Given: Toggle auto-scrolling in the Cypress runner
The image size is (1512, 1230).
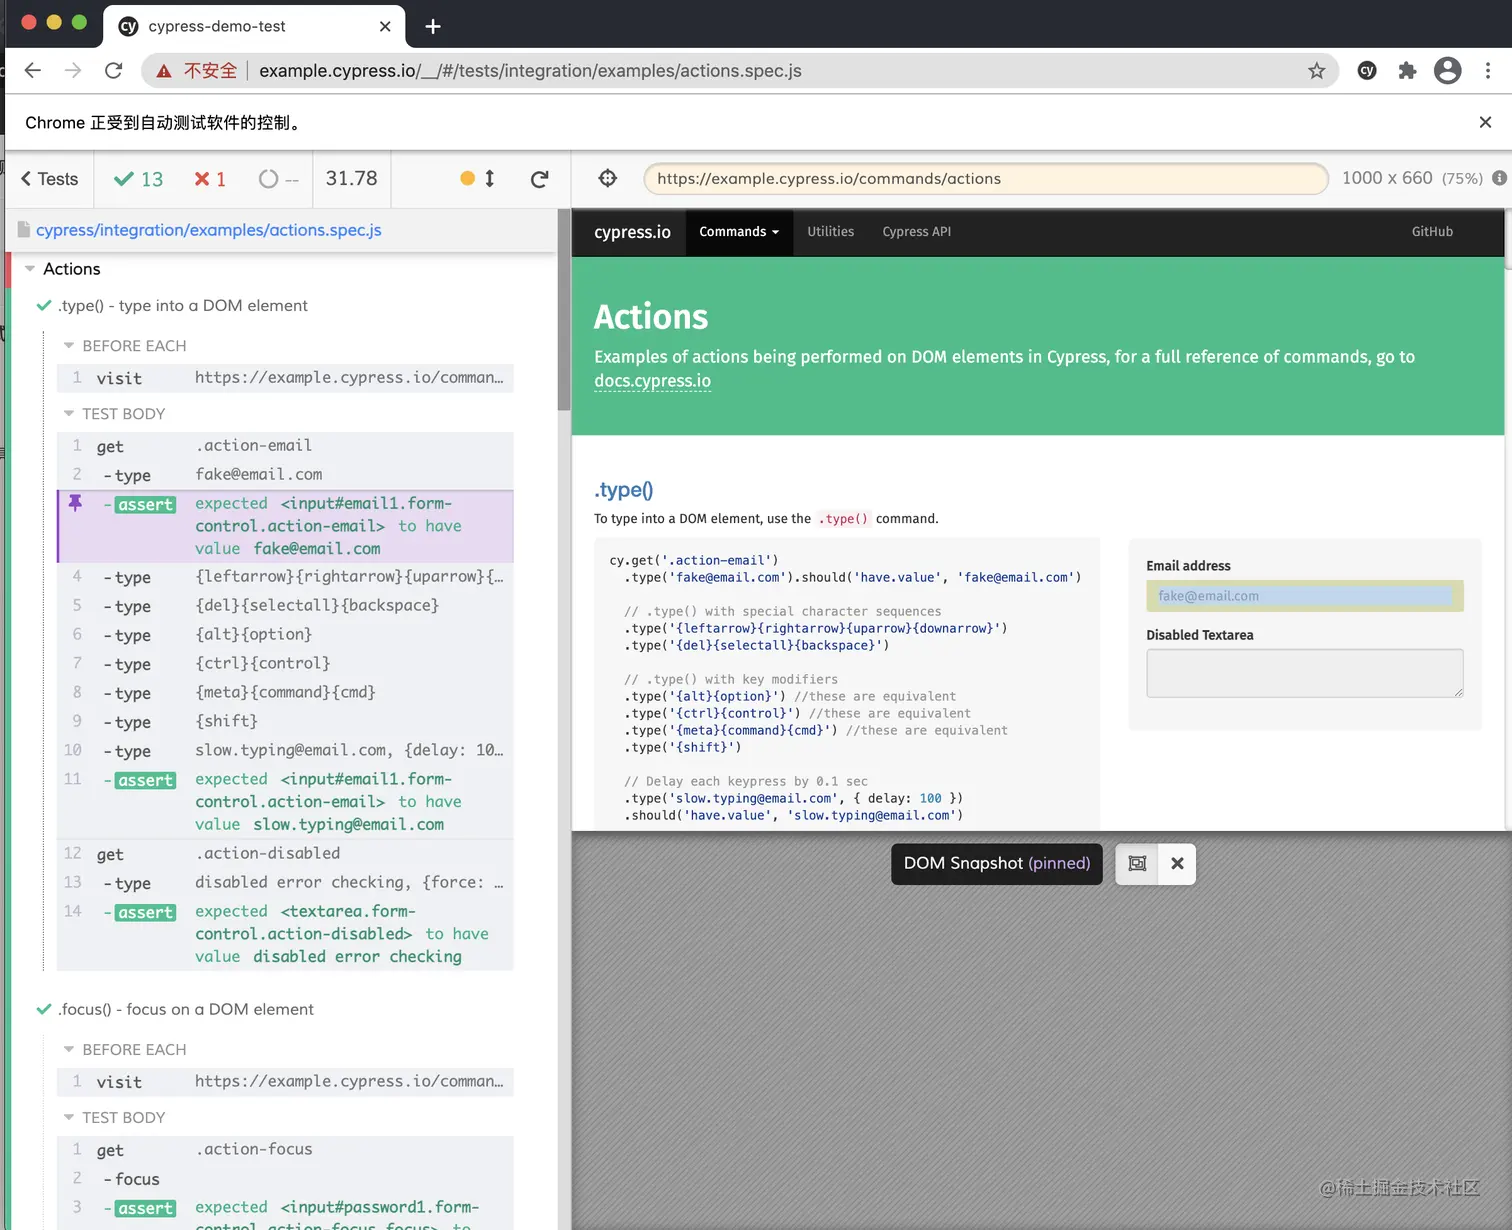Looking at the screenshot, I should tap(478, 179).
